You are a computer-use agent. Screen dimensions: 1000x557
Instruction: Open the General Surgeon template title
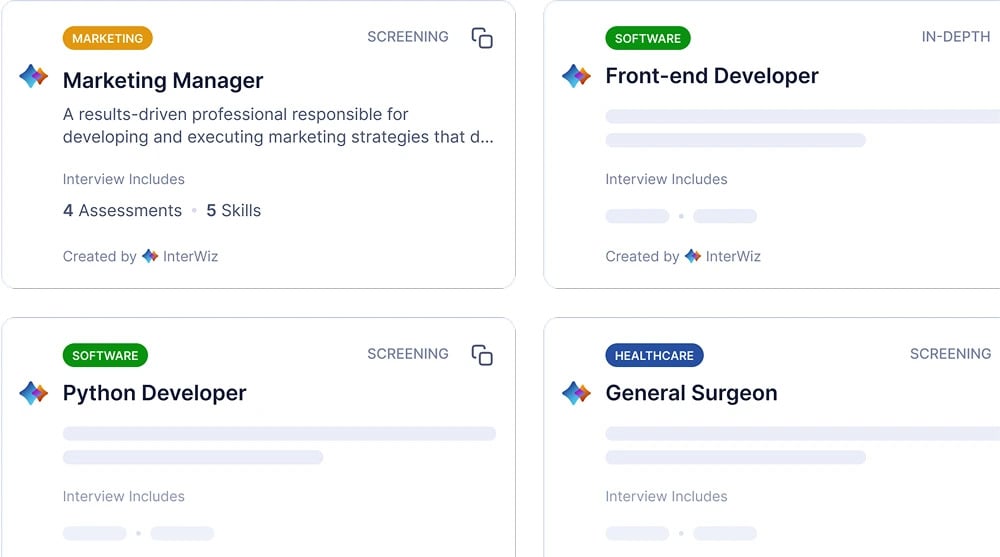tap(691, 393)
